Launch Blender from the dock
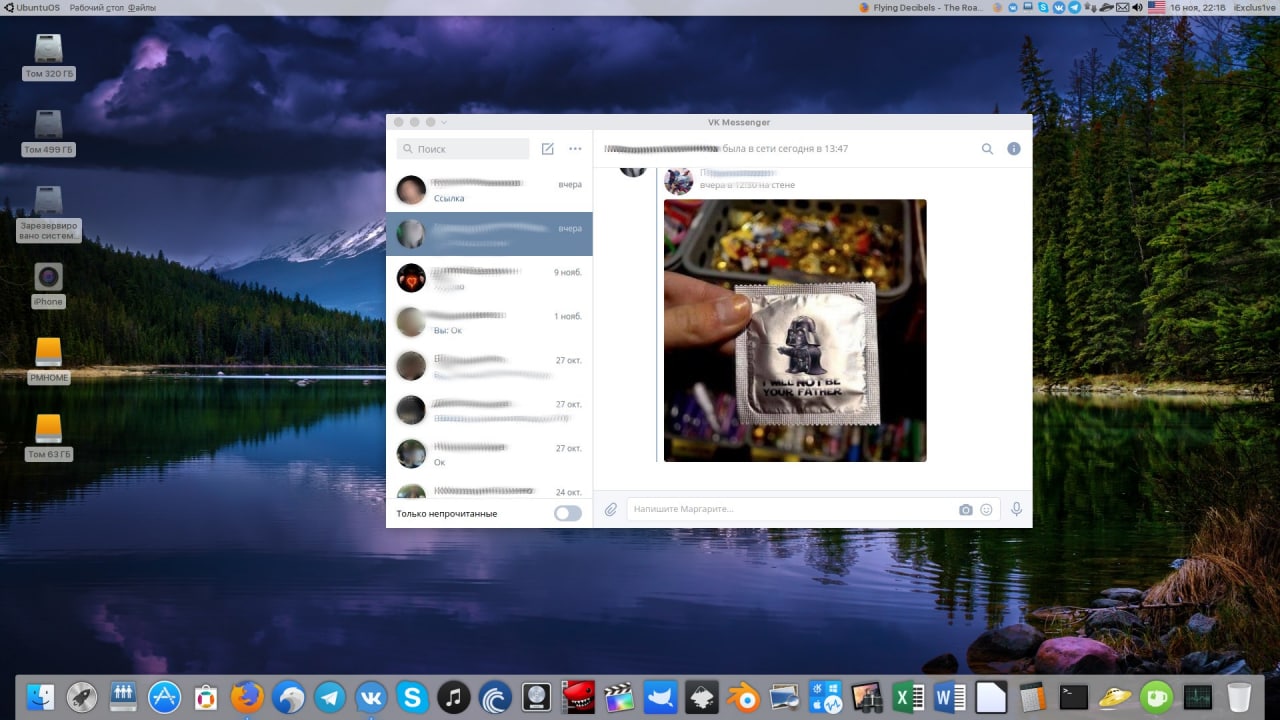This screenshot has width=1280, height=720. point(743,697)
